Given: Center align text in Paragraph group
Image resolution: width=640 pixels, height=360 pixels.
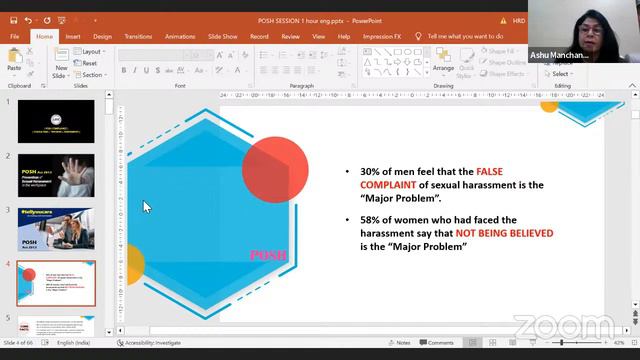Looking at the screenshot, I should [x=275, y=70].
